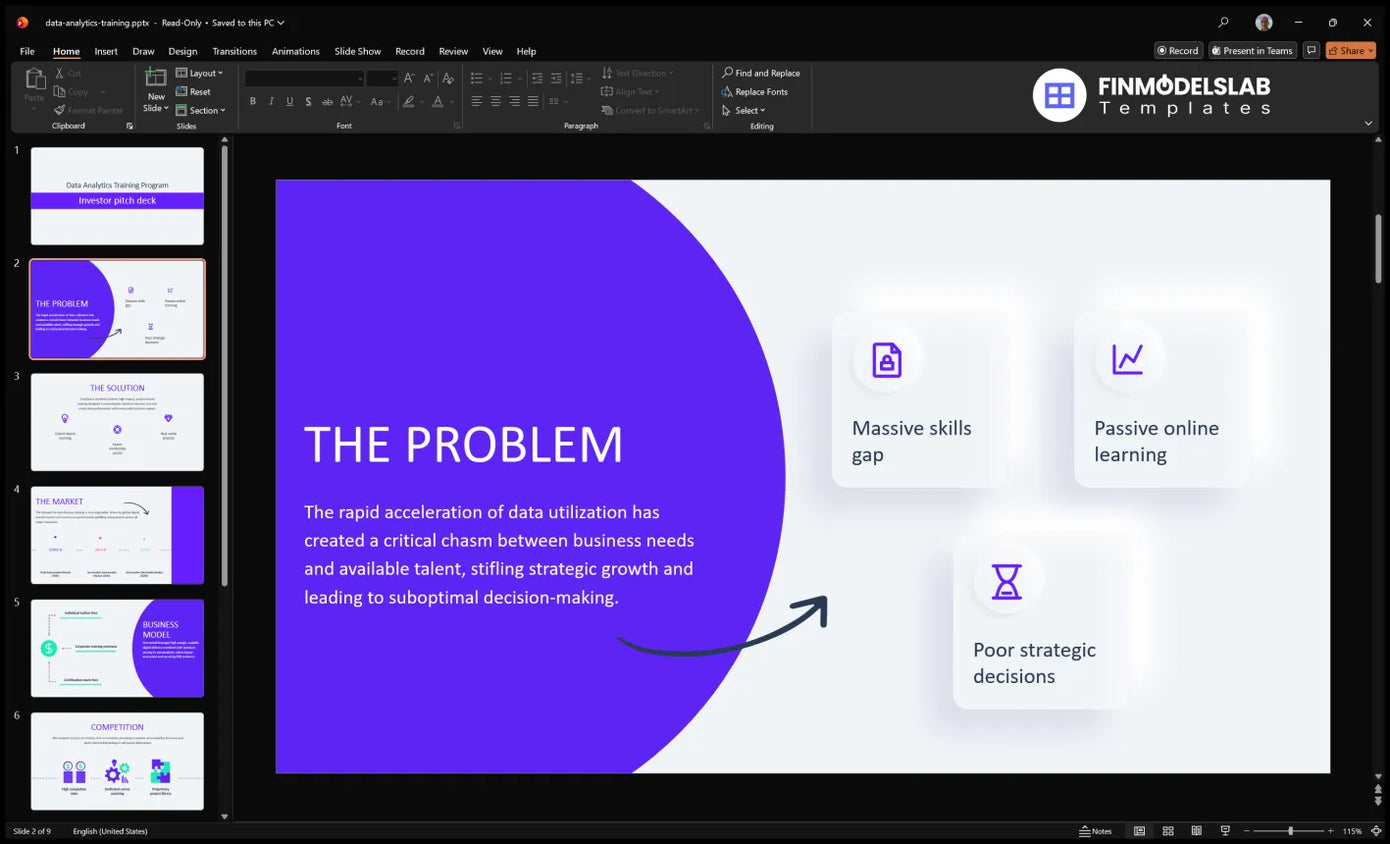
Task: Open the Change Case dropdown
Action: tap(381, 101)
